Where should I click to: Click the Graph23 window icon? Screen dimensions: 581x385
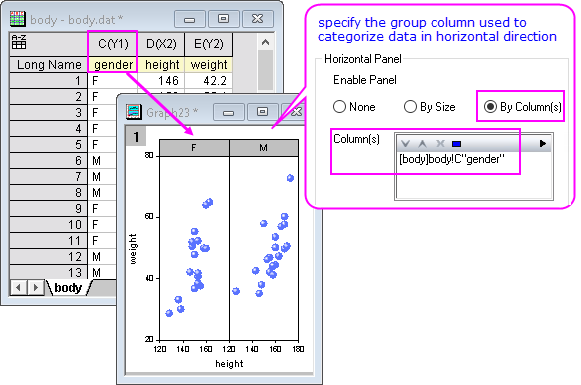pos(133,112)
